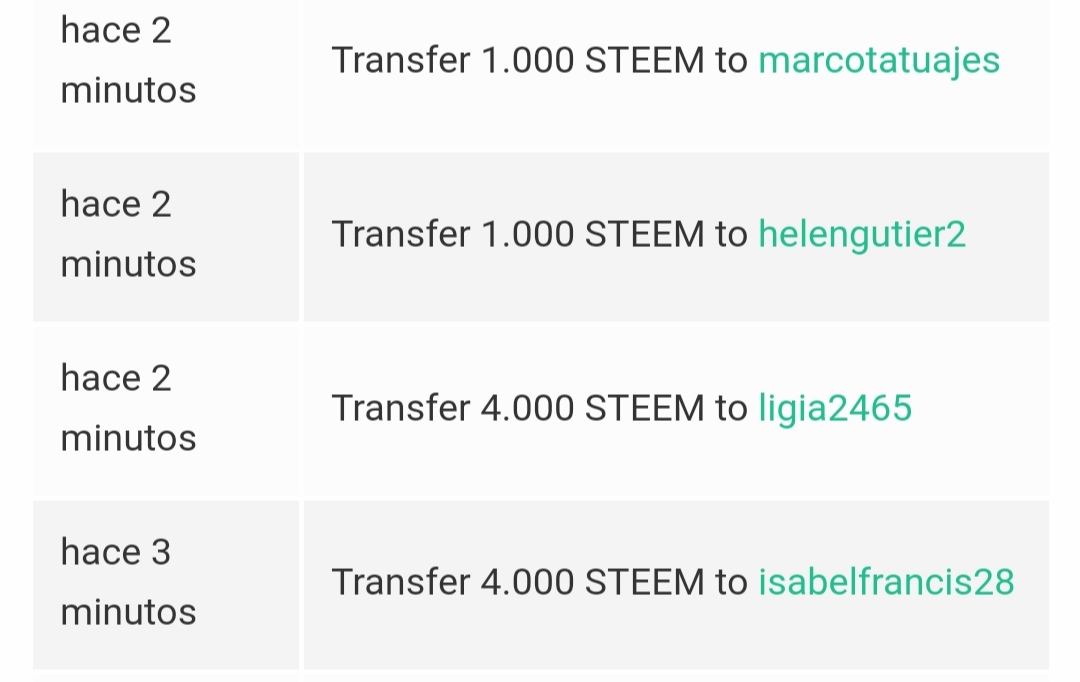Click the word 'Transfer' in isabelfrancis28 row

[400, 583]
